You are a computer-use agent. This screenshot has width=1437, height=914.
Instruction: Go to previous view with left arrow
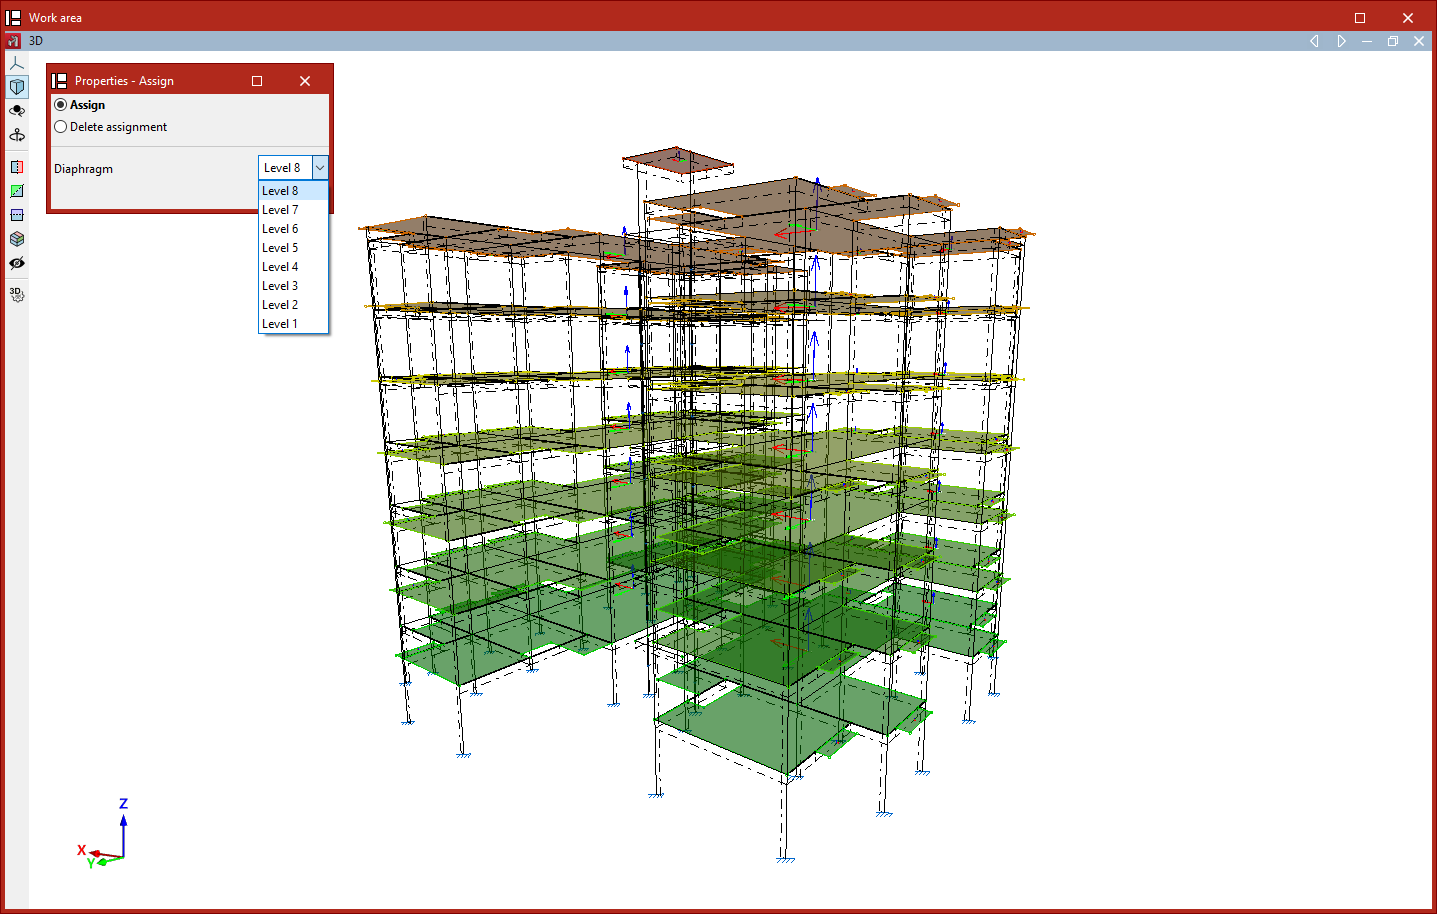tap(1314, 41)
